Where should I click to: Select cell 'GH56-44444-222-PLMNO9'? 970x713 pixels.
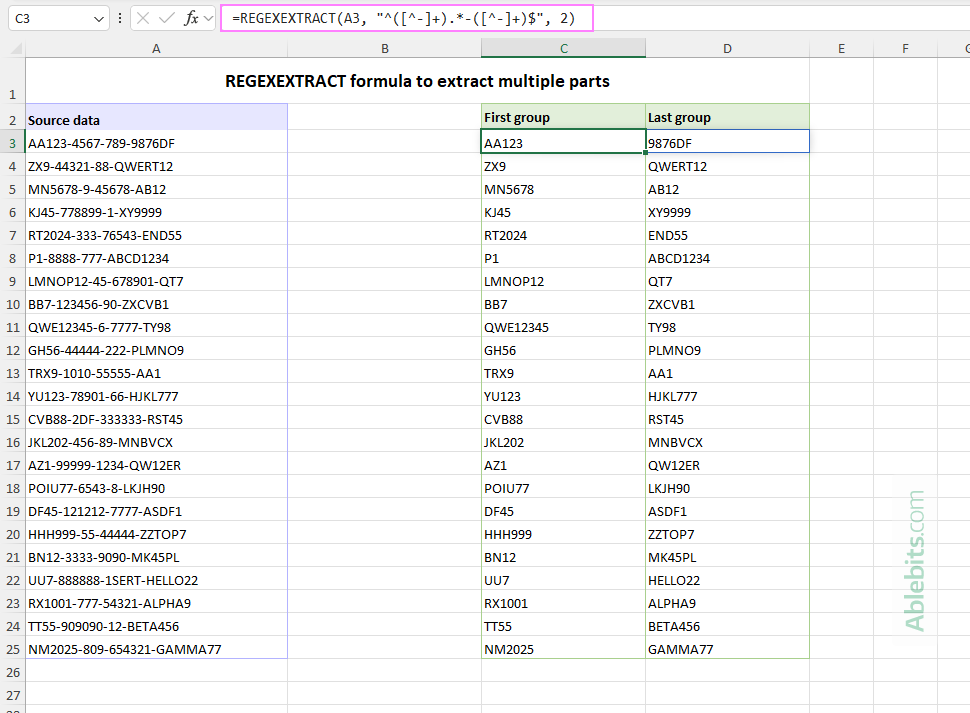click(x=157, y=350)
